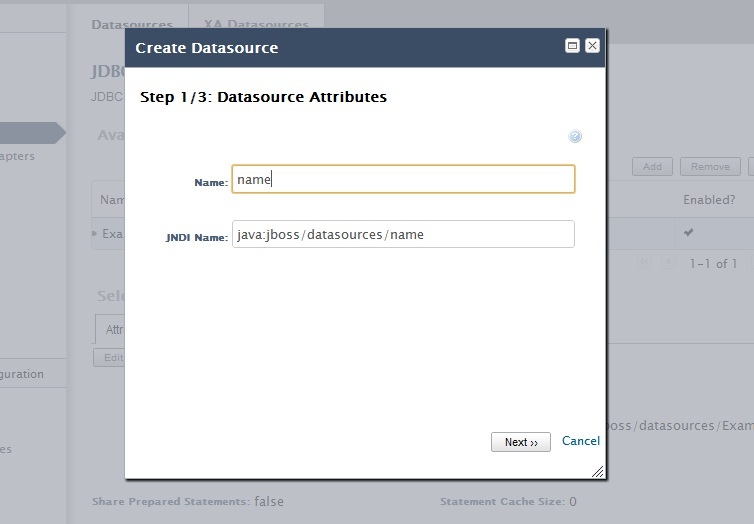
Task: Open the Attr tab in selection panel
Action: (x=111, y=329)
